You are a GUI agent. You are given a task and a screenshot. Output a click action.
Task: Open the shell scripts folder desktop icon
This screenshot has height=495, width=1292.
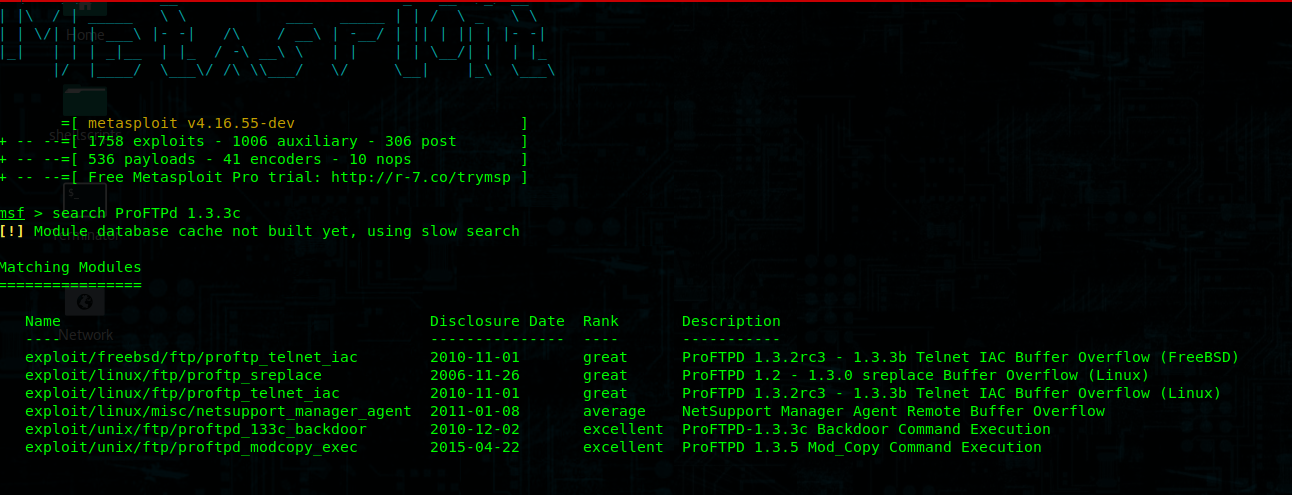tap(85, 112)
